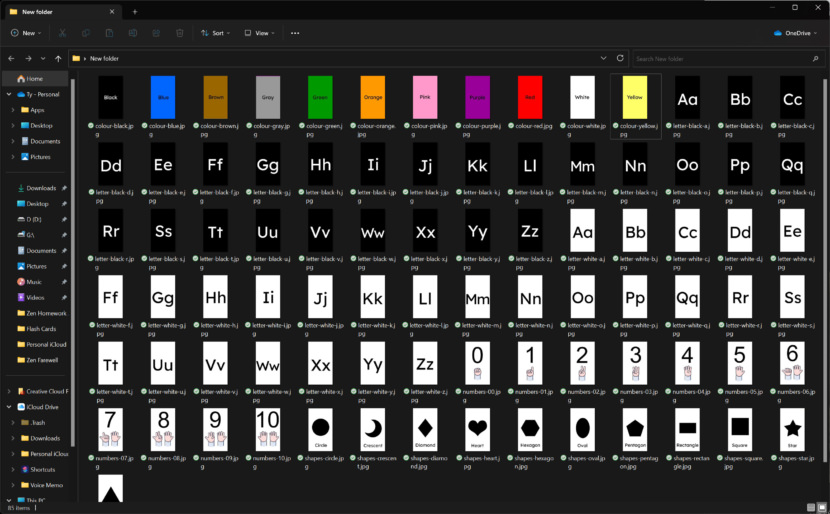Click the Refresh button beside the address bar
Screen dimensions: 830x514
click(x=620, y=59)
